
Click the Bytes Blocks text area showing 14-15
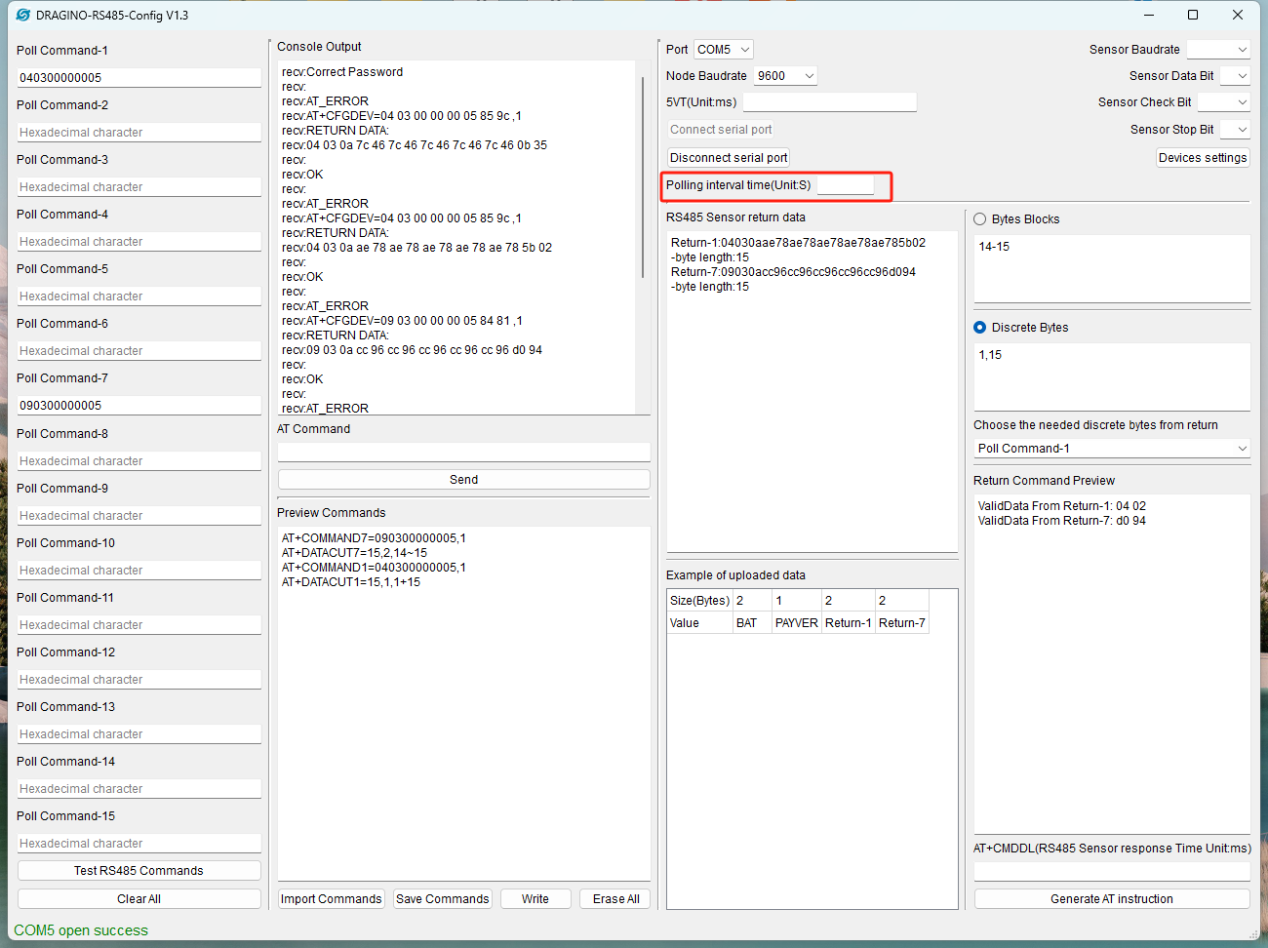click(1112, 268)
